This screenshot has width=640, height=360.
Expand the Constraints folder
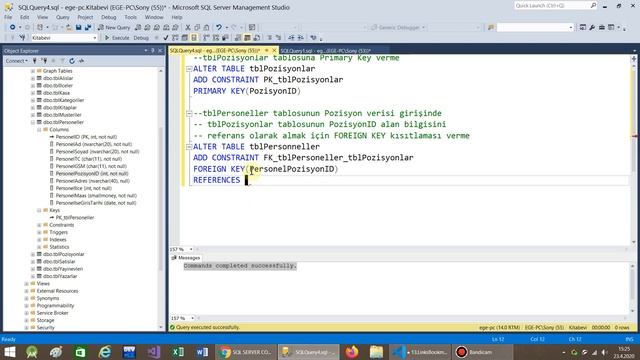40,225
